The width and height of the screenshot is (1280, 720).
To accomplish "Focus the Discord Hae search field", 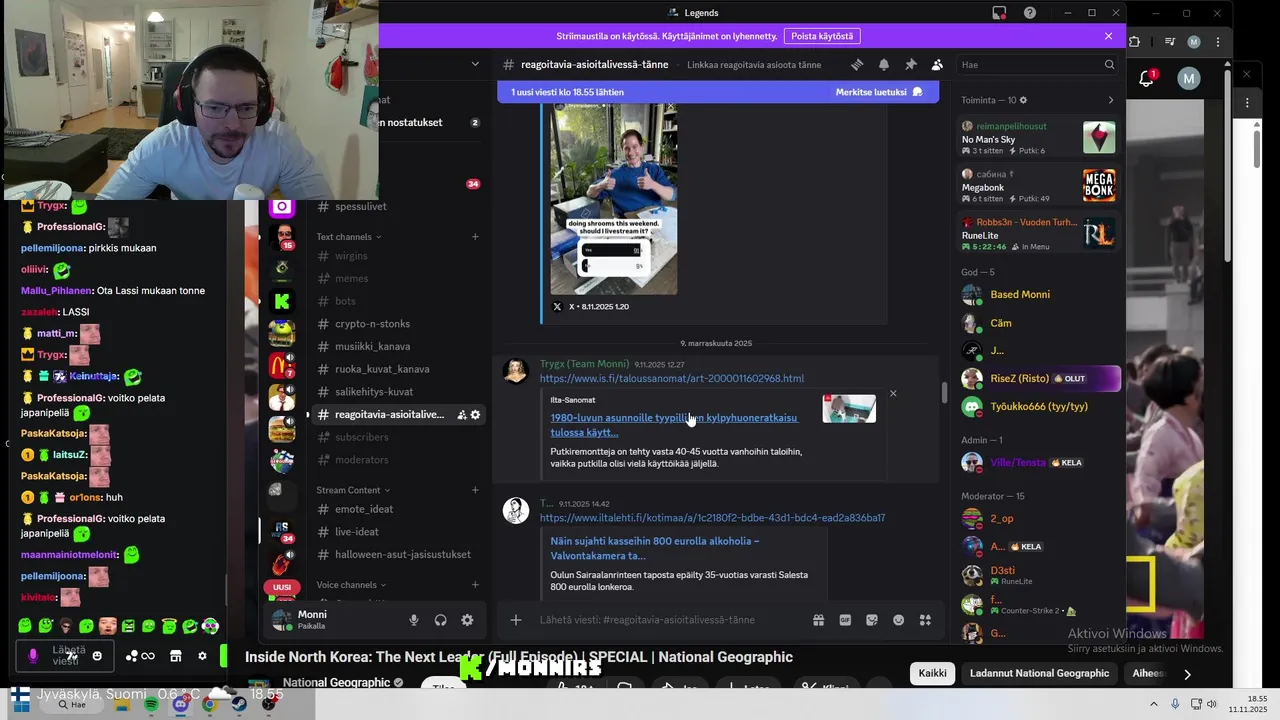I will (x=1037, y=64).
